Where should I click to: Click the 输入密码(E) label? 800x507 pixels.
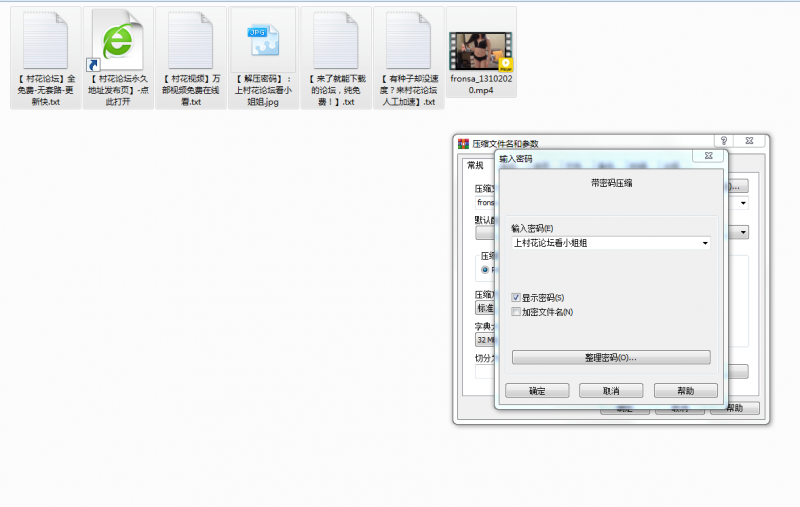[x=532, y=229]
